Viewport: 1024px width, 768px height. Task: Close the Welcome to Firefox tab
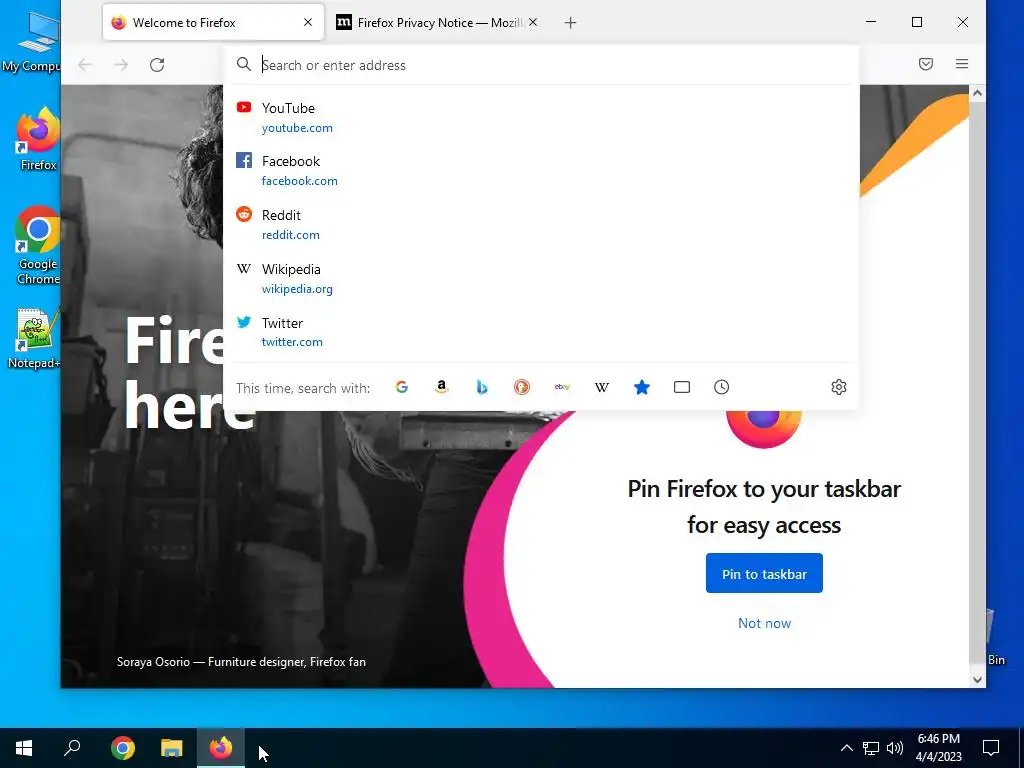(x=308, y=22)
